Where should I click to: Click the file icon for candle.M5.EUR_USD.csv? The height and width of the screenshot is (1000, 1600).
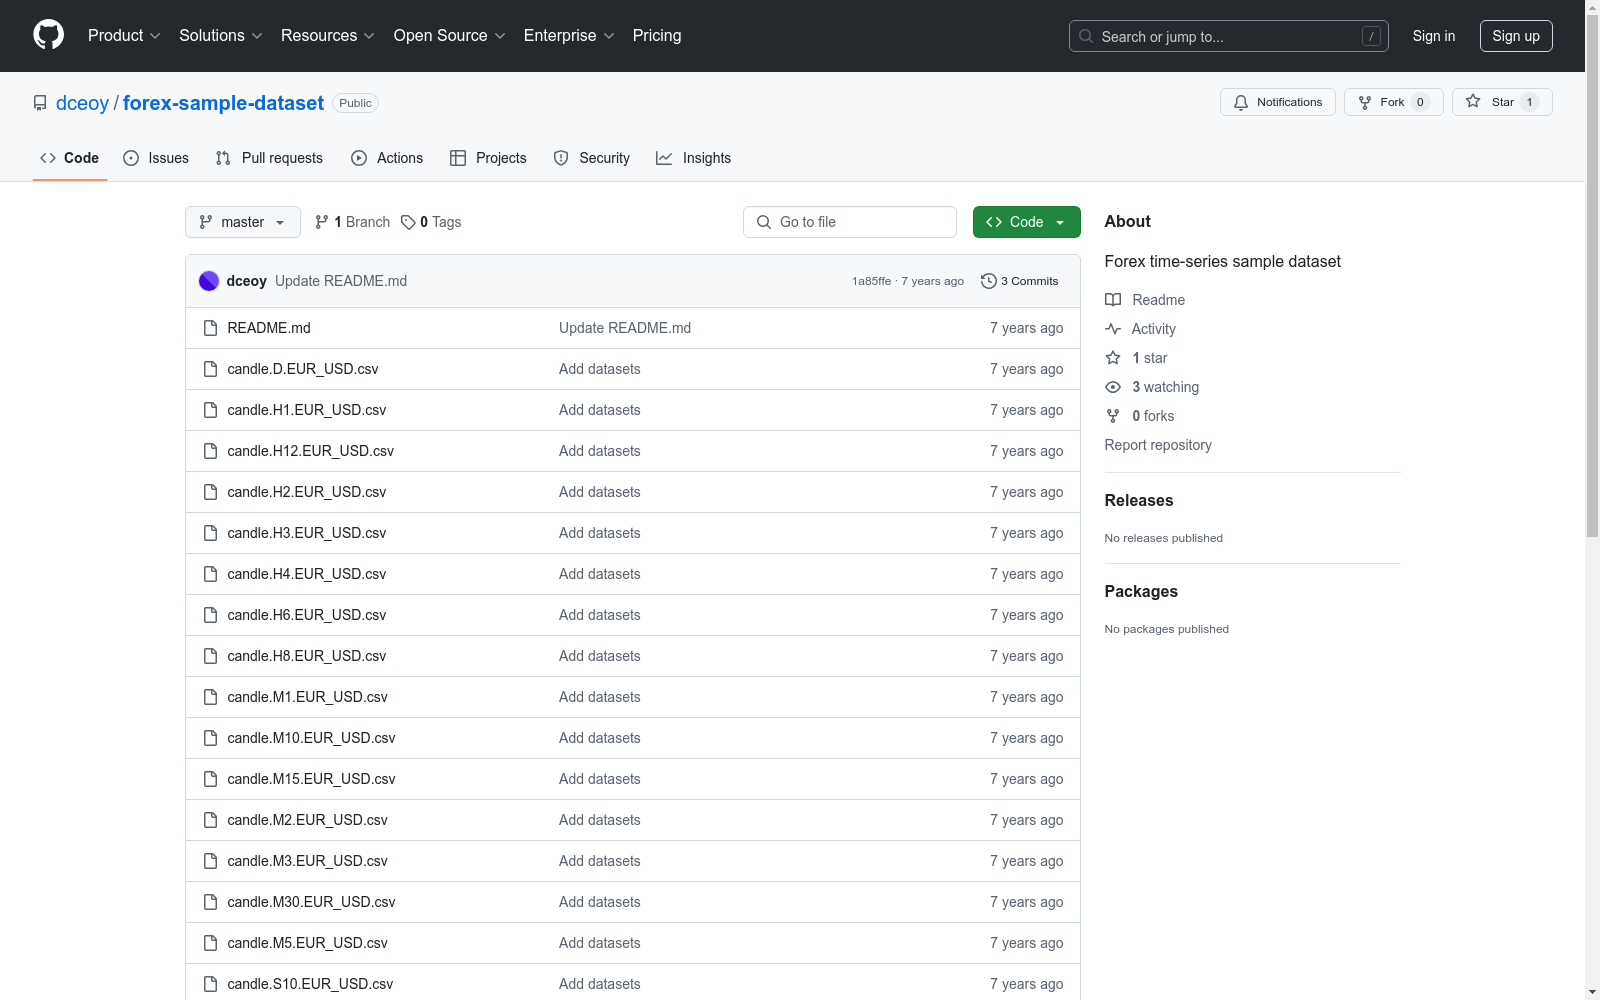210,943
